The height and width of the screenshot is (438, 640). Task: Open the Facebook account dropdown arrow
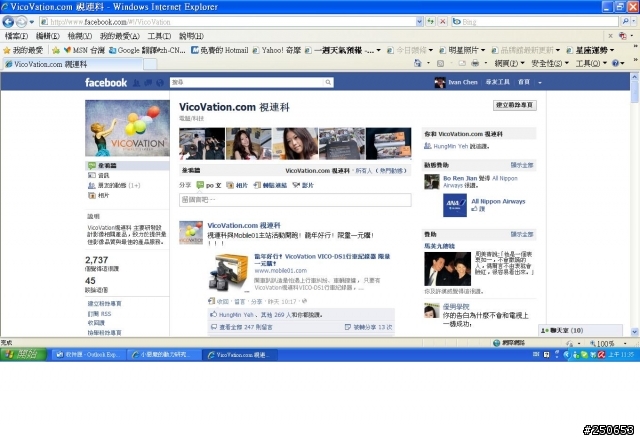(540, 82)
